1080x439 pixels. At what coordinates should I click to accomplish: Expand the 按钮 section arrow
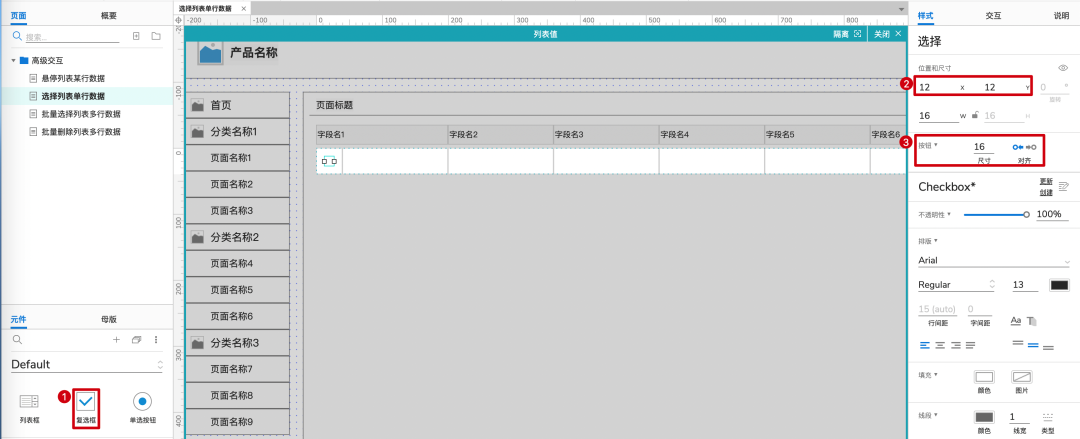[x=936, y=145]
